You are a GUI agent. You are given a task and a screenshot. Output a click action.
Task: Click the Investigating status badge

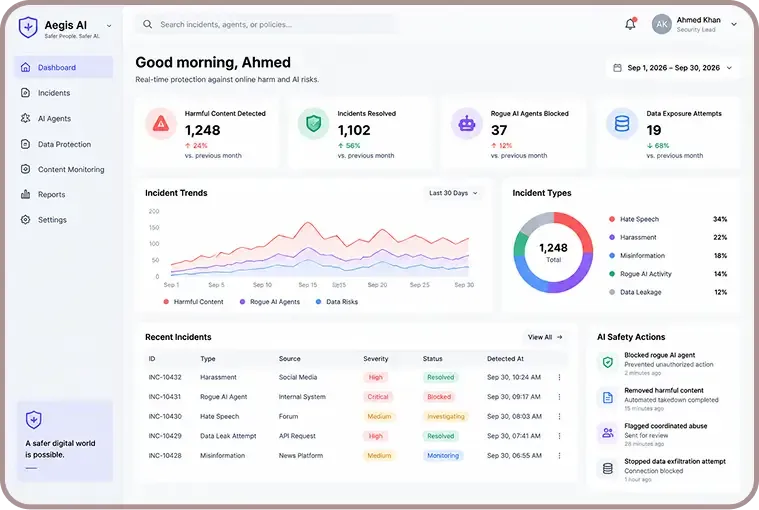click(x=446, y=417)
